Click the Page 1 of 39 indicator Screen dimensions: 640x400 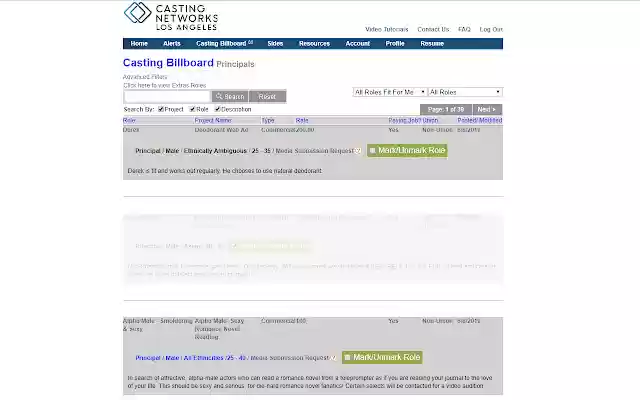point(446,109)
